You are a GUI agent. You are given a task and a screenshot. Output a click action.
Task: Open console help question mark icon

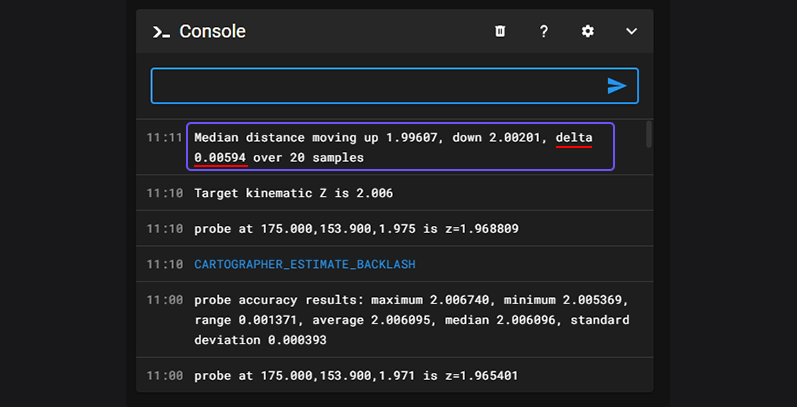544,31
